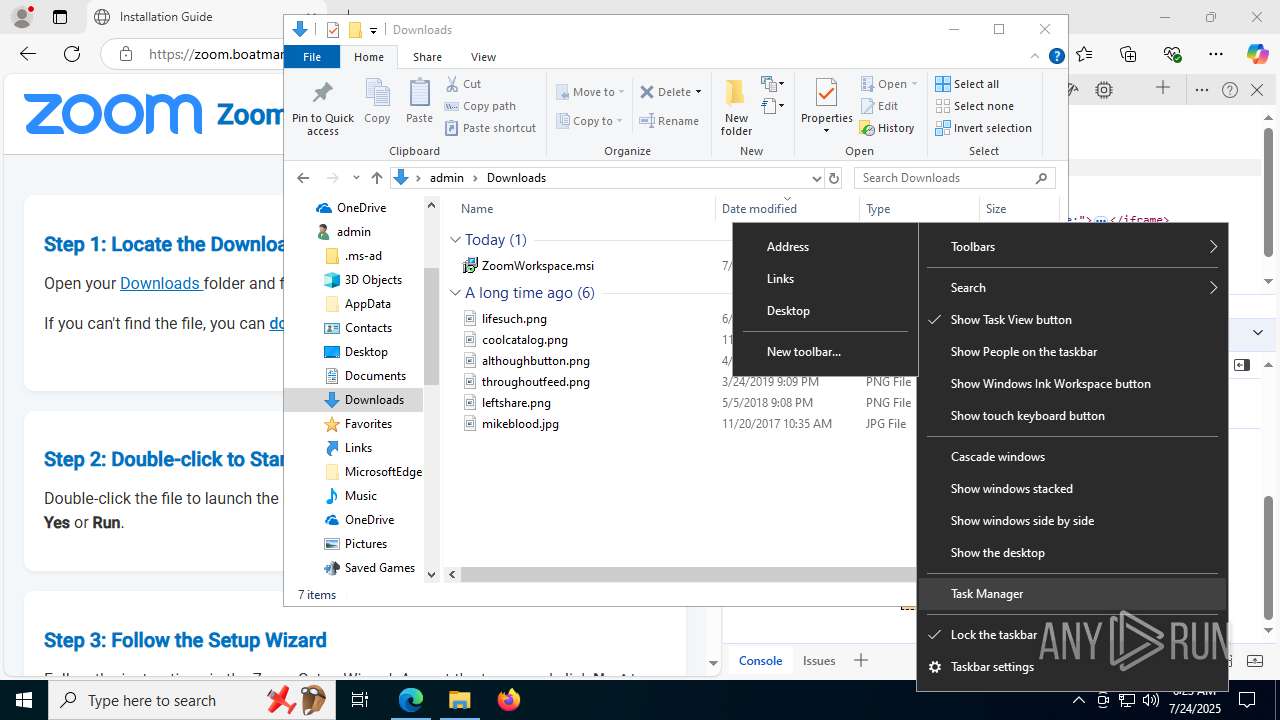The width and height of the screenshot is (1280, 720).
Task: Click Select none in the ribbon
Action: 974,106
